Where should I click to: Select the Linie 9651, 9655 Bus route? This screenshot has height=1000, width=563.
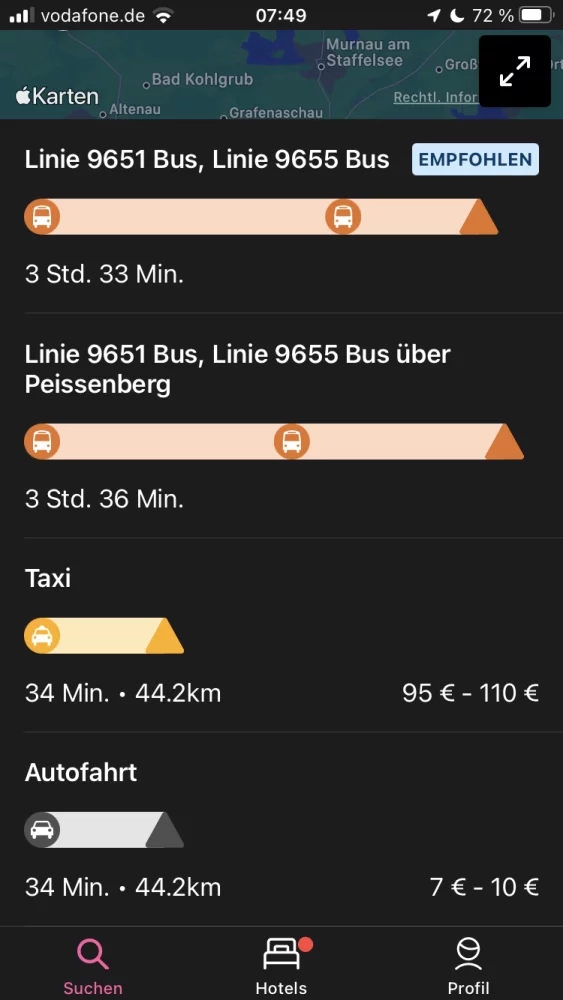point(281,217)
